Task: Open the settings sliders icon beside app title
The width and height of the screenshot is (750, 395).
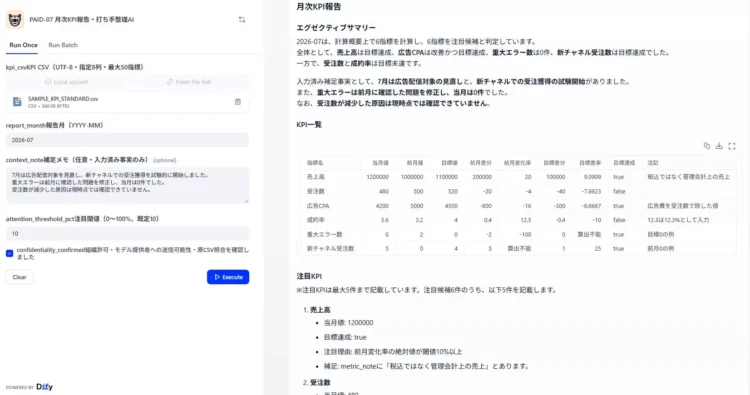Action: point(242,20)
